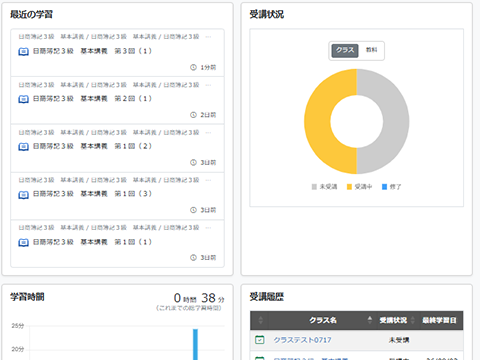Sort table by クラス名 column arrow
480x360 pixels.
coord(369,320)
